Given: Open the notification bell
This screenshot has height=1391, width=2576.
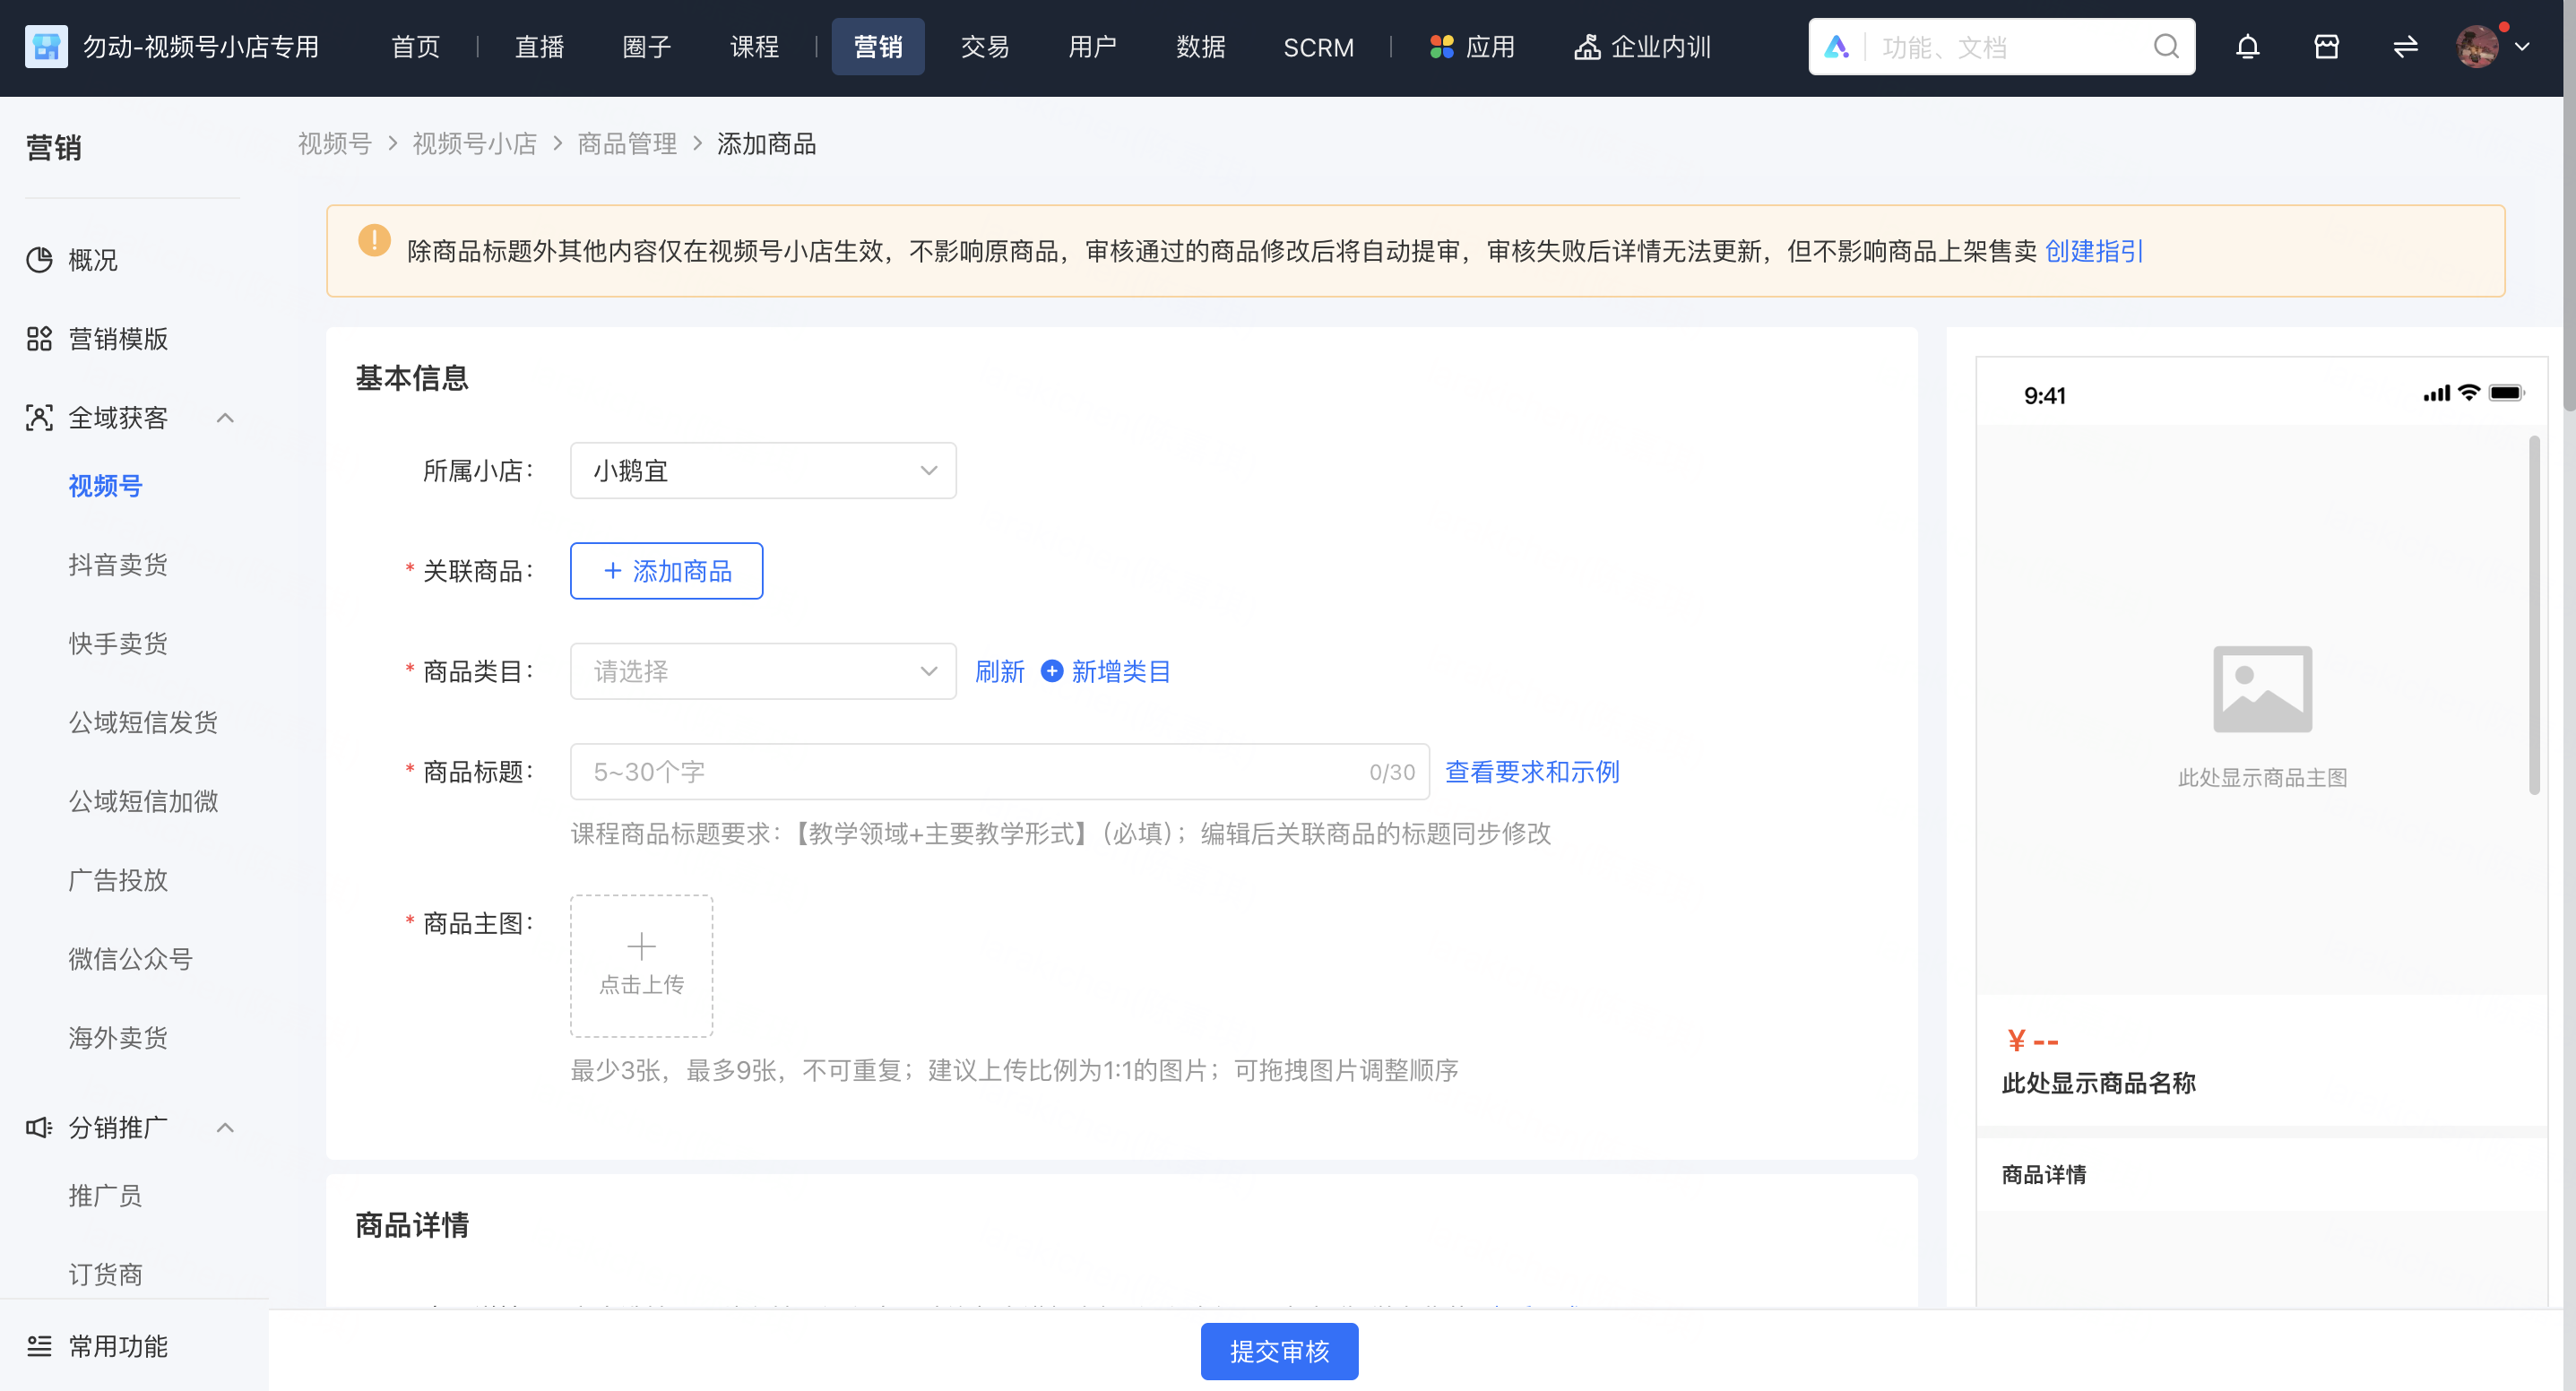Looking at the screenshot, I should pyautogui.click(x=2247, y=47).
